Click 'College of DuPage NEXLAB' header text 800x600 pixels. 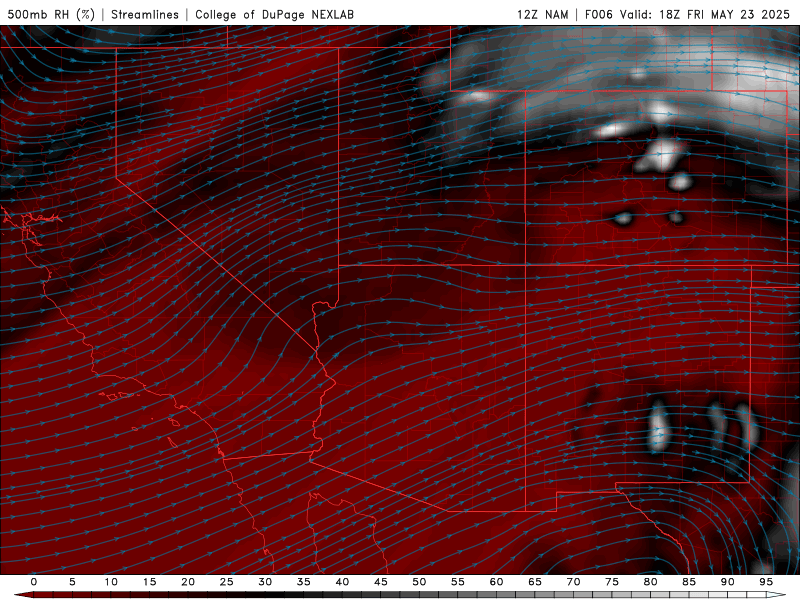(274, 14)
